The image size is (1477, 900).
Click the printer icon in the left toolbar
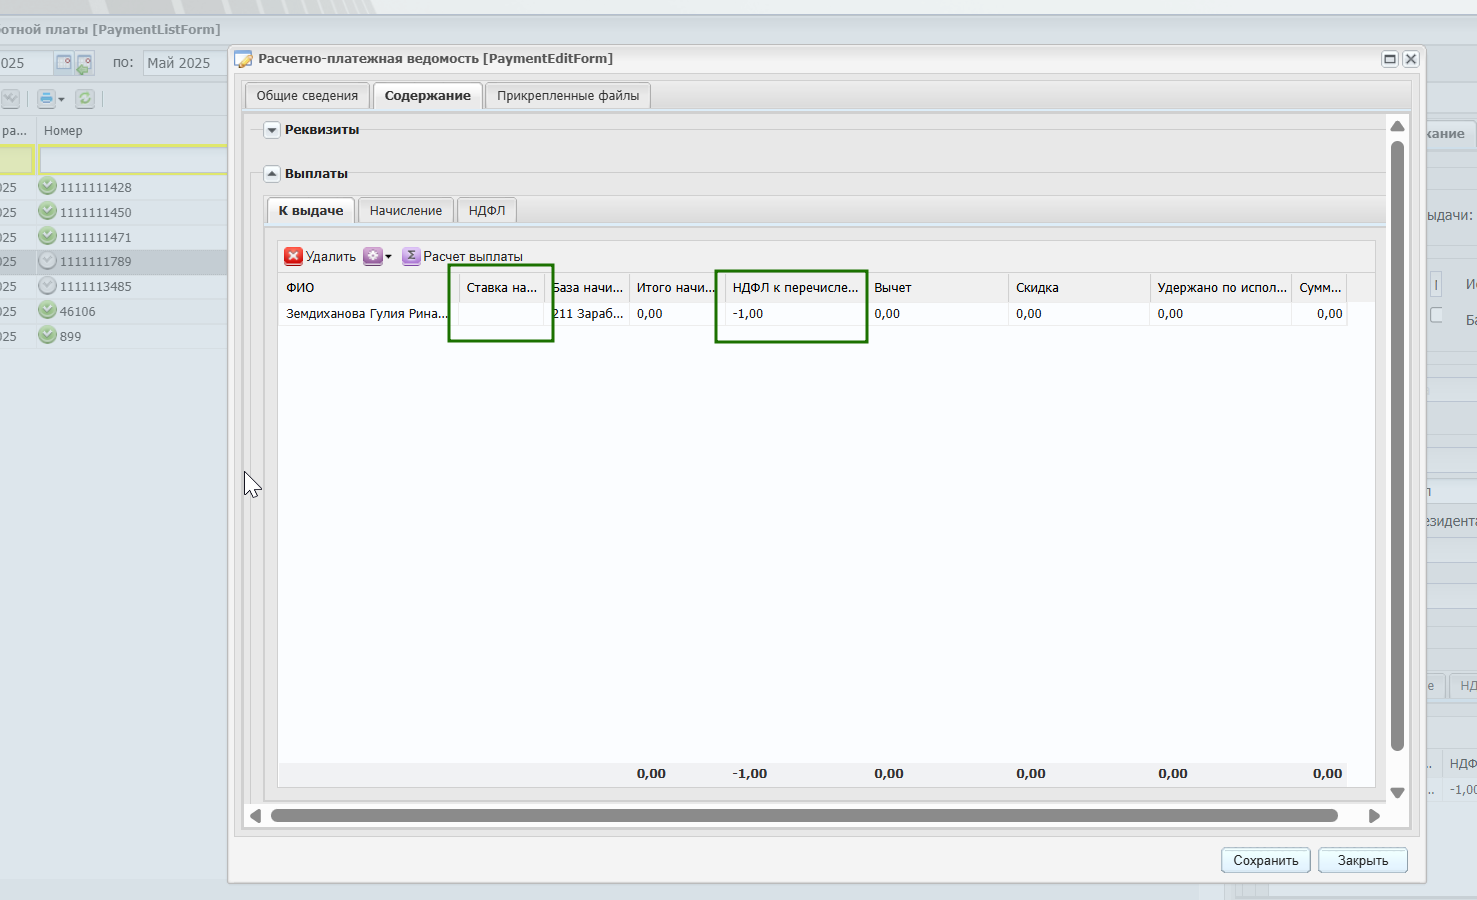pyautogui.click(x=50, y=98)
